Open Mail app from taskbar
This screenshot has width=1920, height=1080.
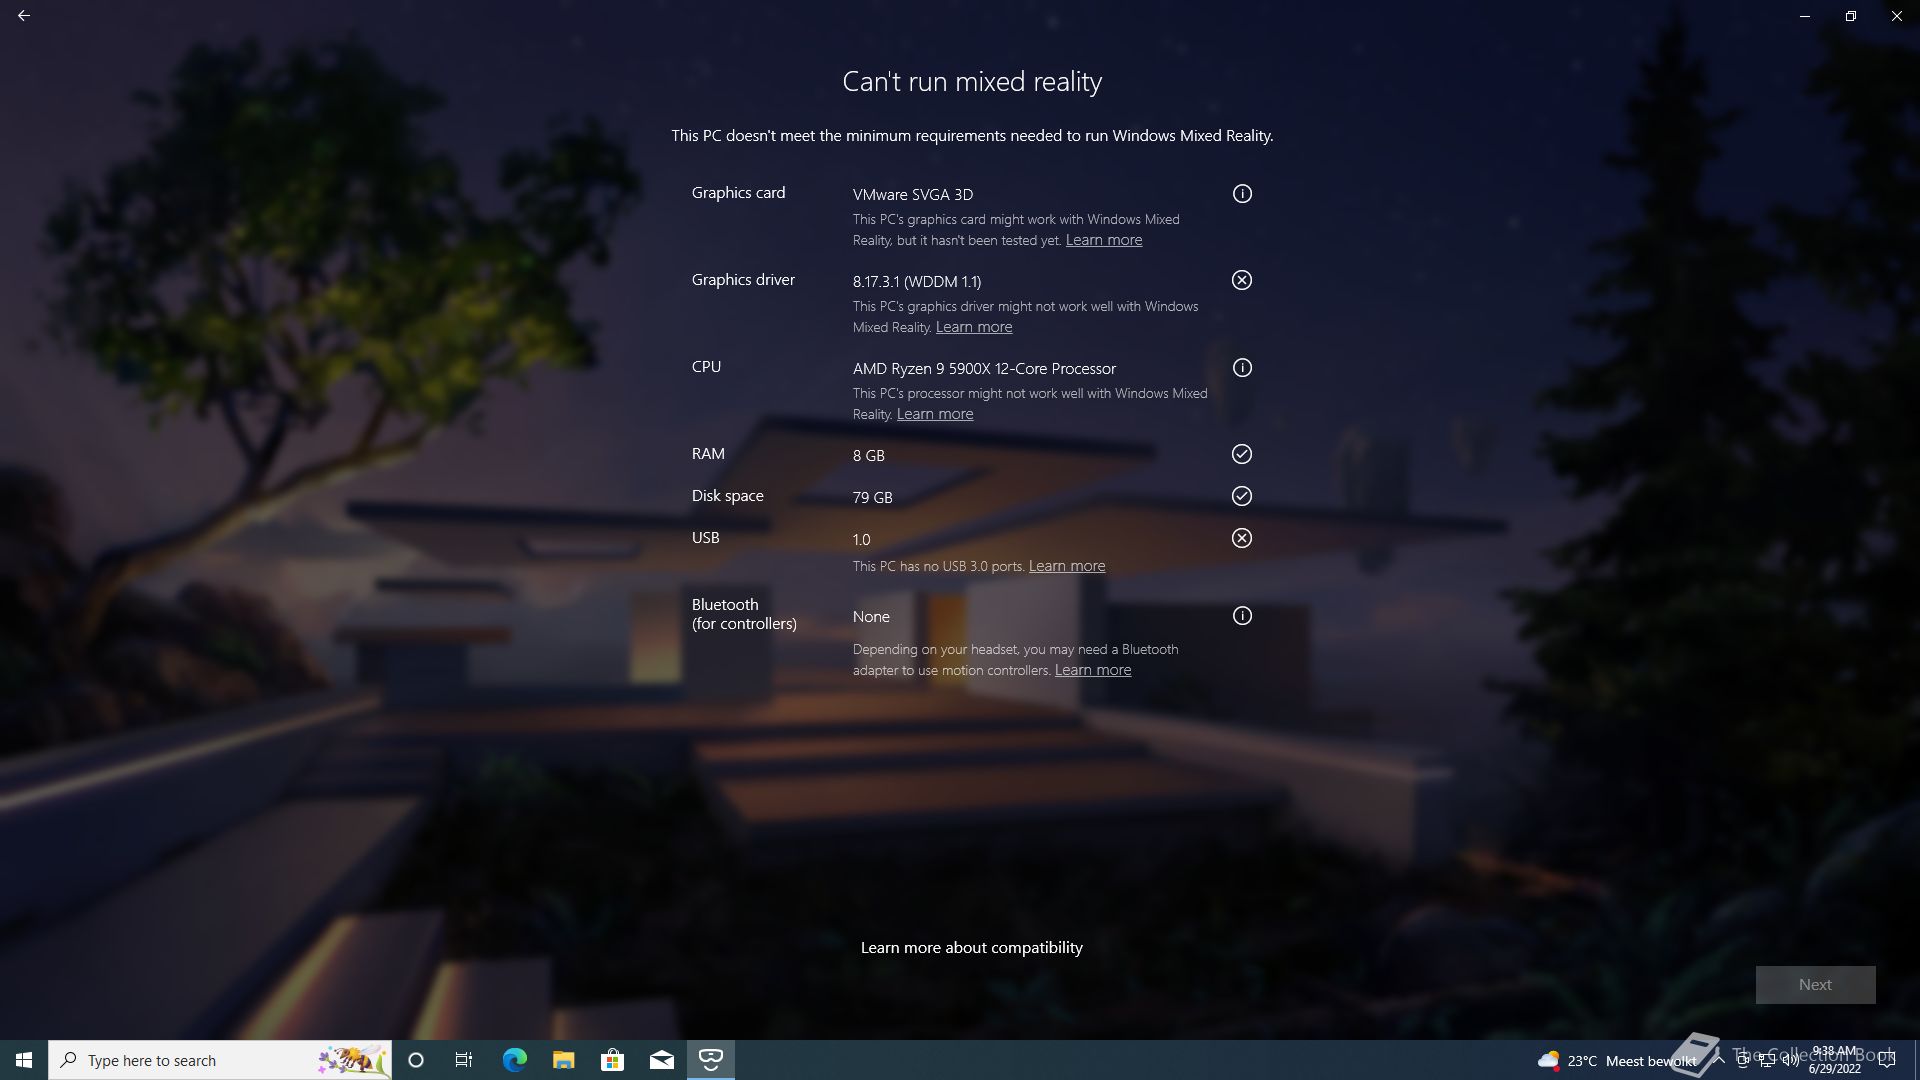pos(661,1060)
